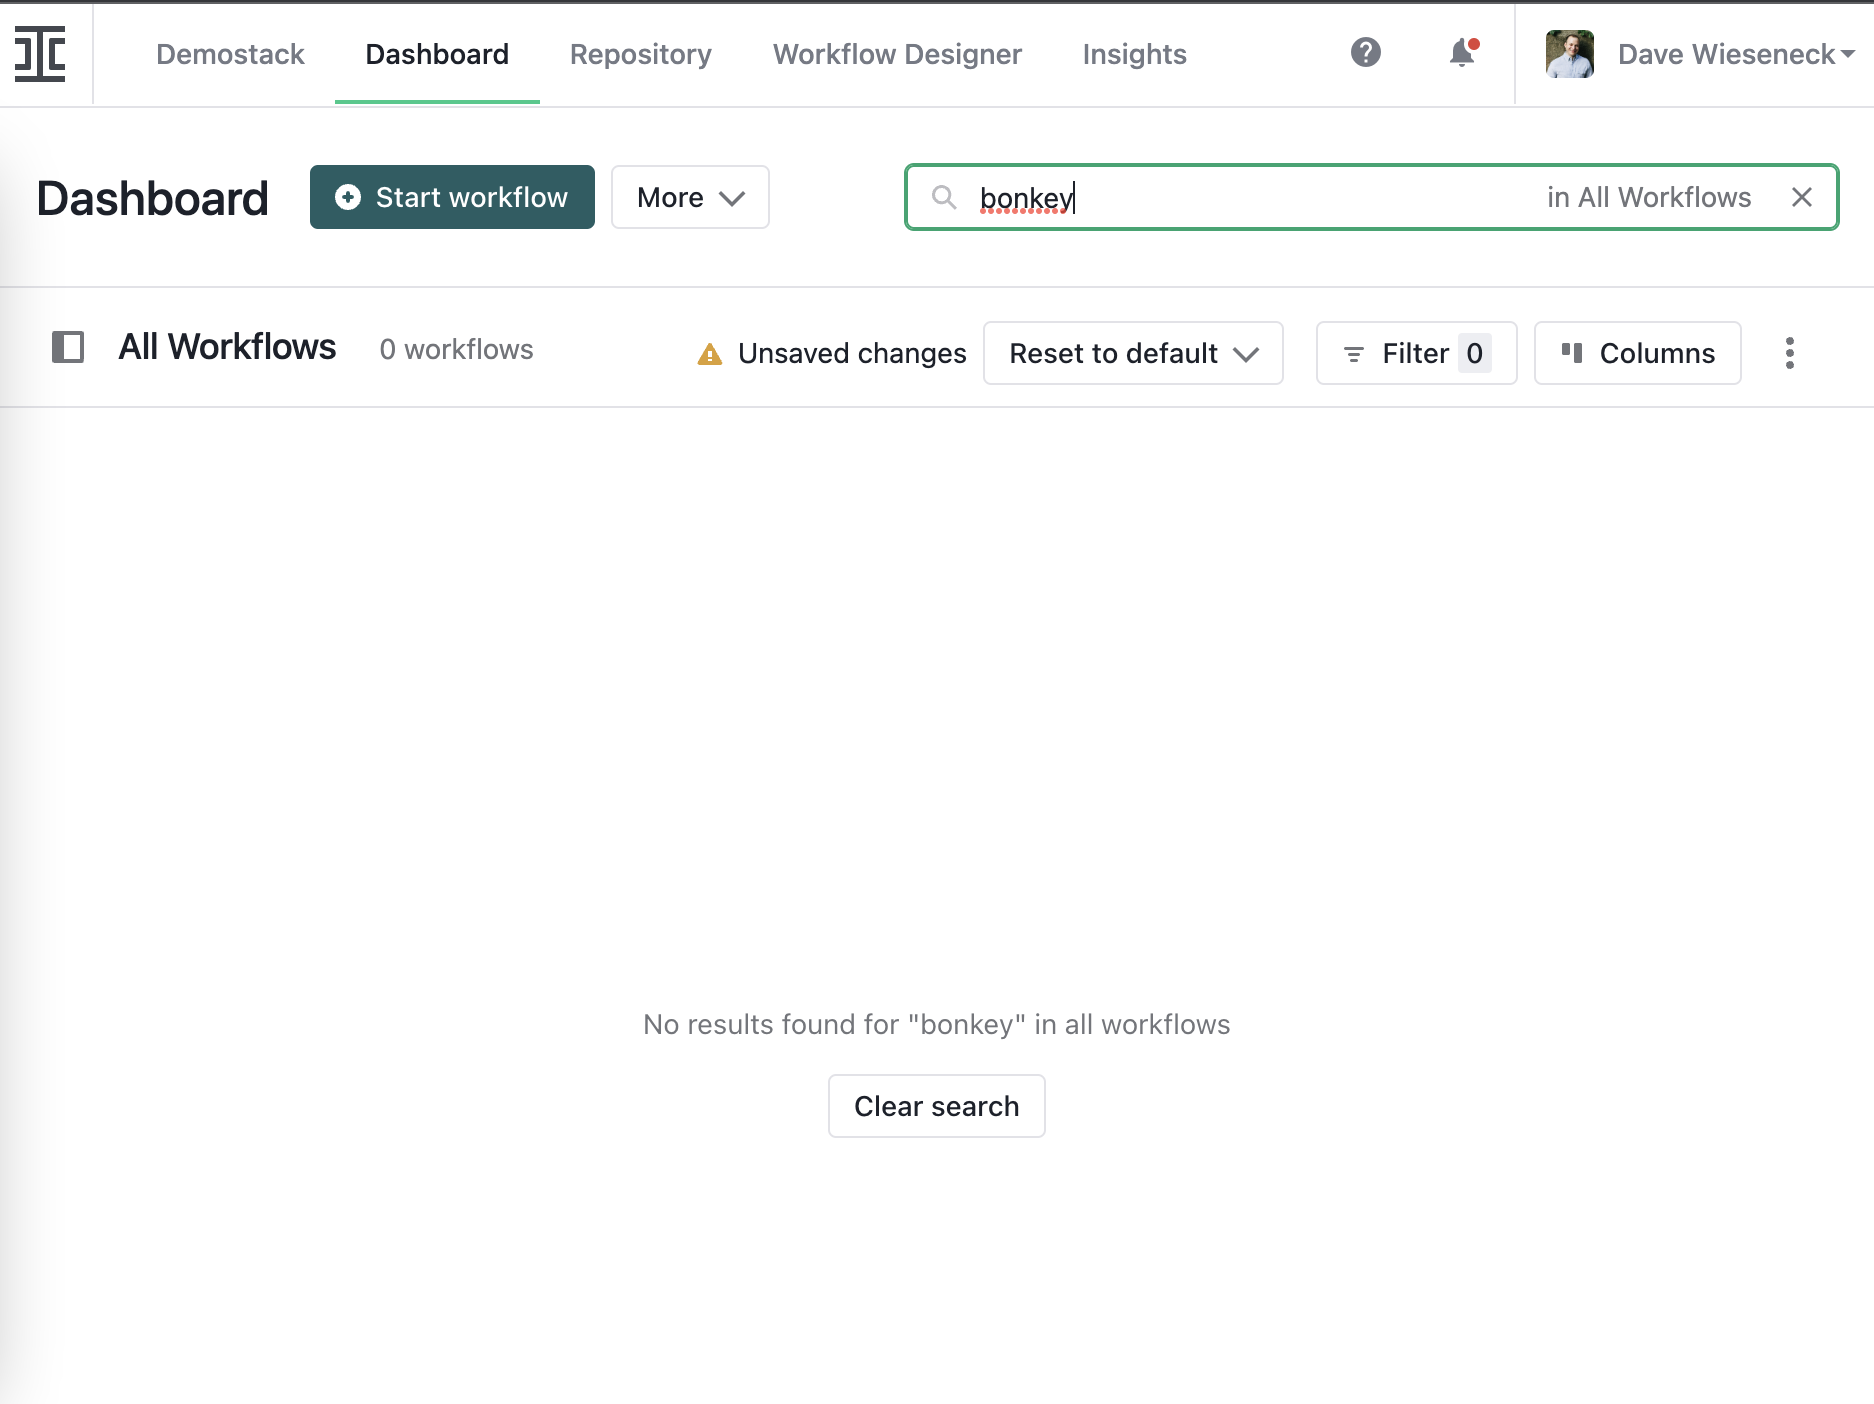Click the 'in All Workflows' search scope
The width and height of the screenshot is (1874, 1404).
(1649, 197)
